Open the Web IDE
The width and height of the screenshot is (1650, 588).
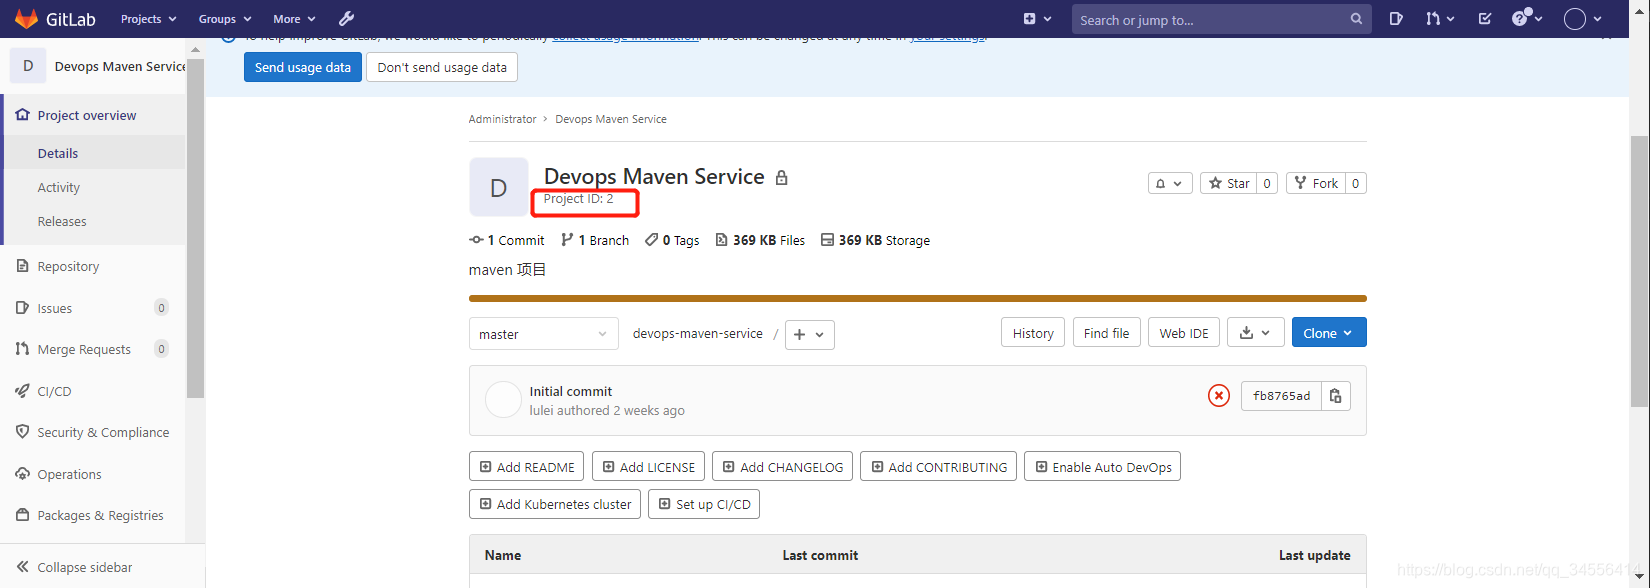point(1184,333)
